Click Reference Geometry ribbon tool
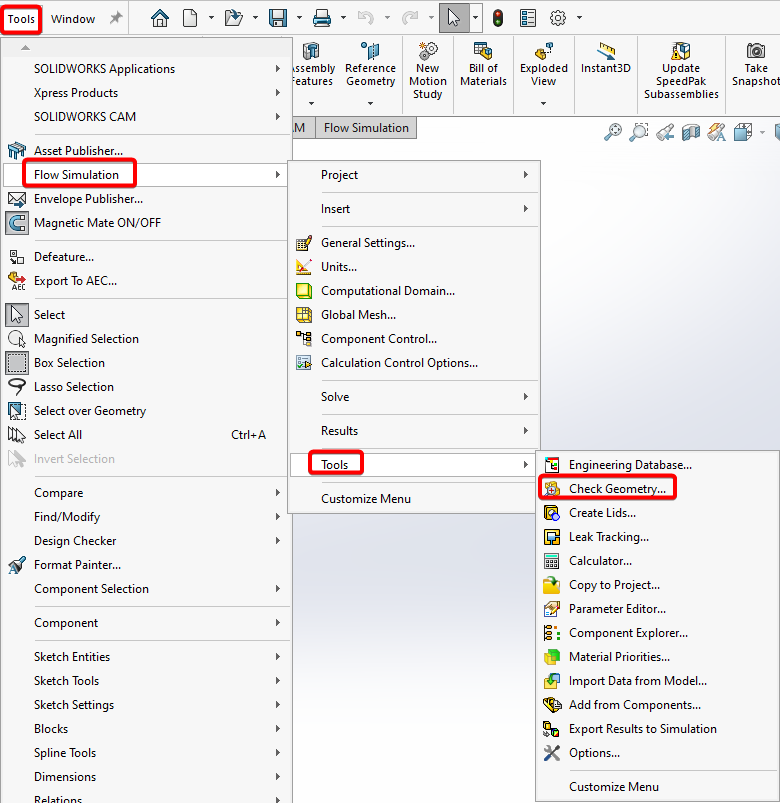 [x=370, y=65]
